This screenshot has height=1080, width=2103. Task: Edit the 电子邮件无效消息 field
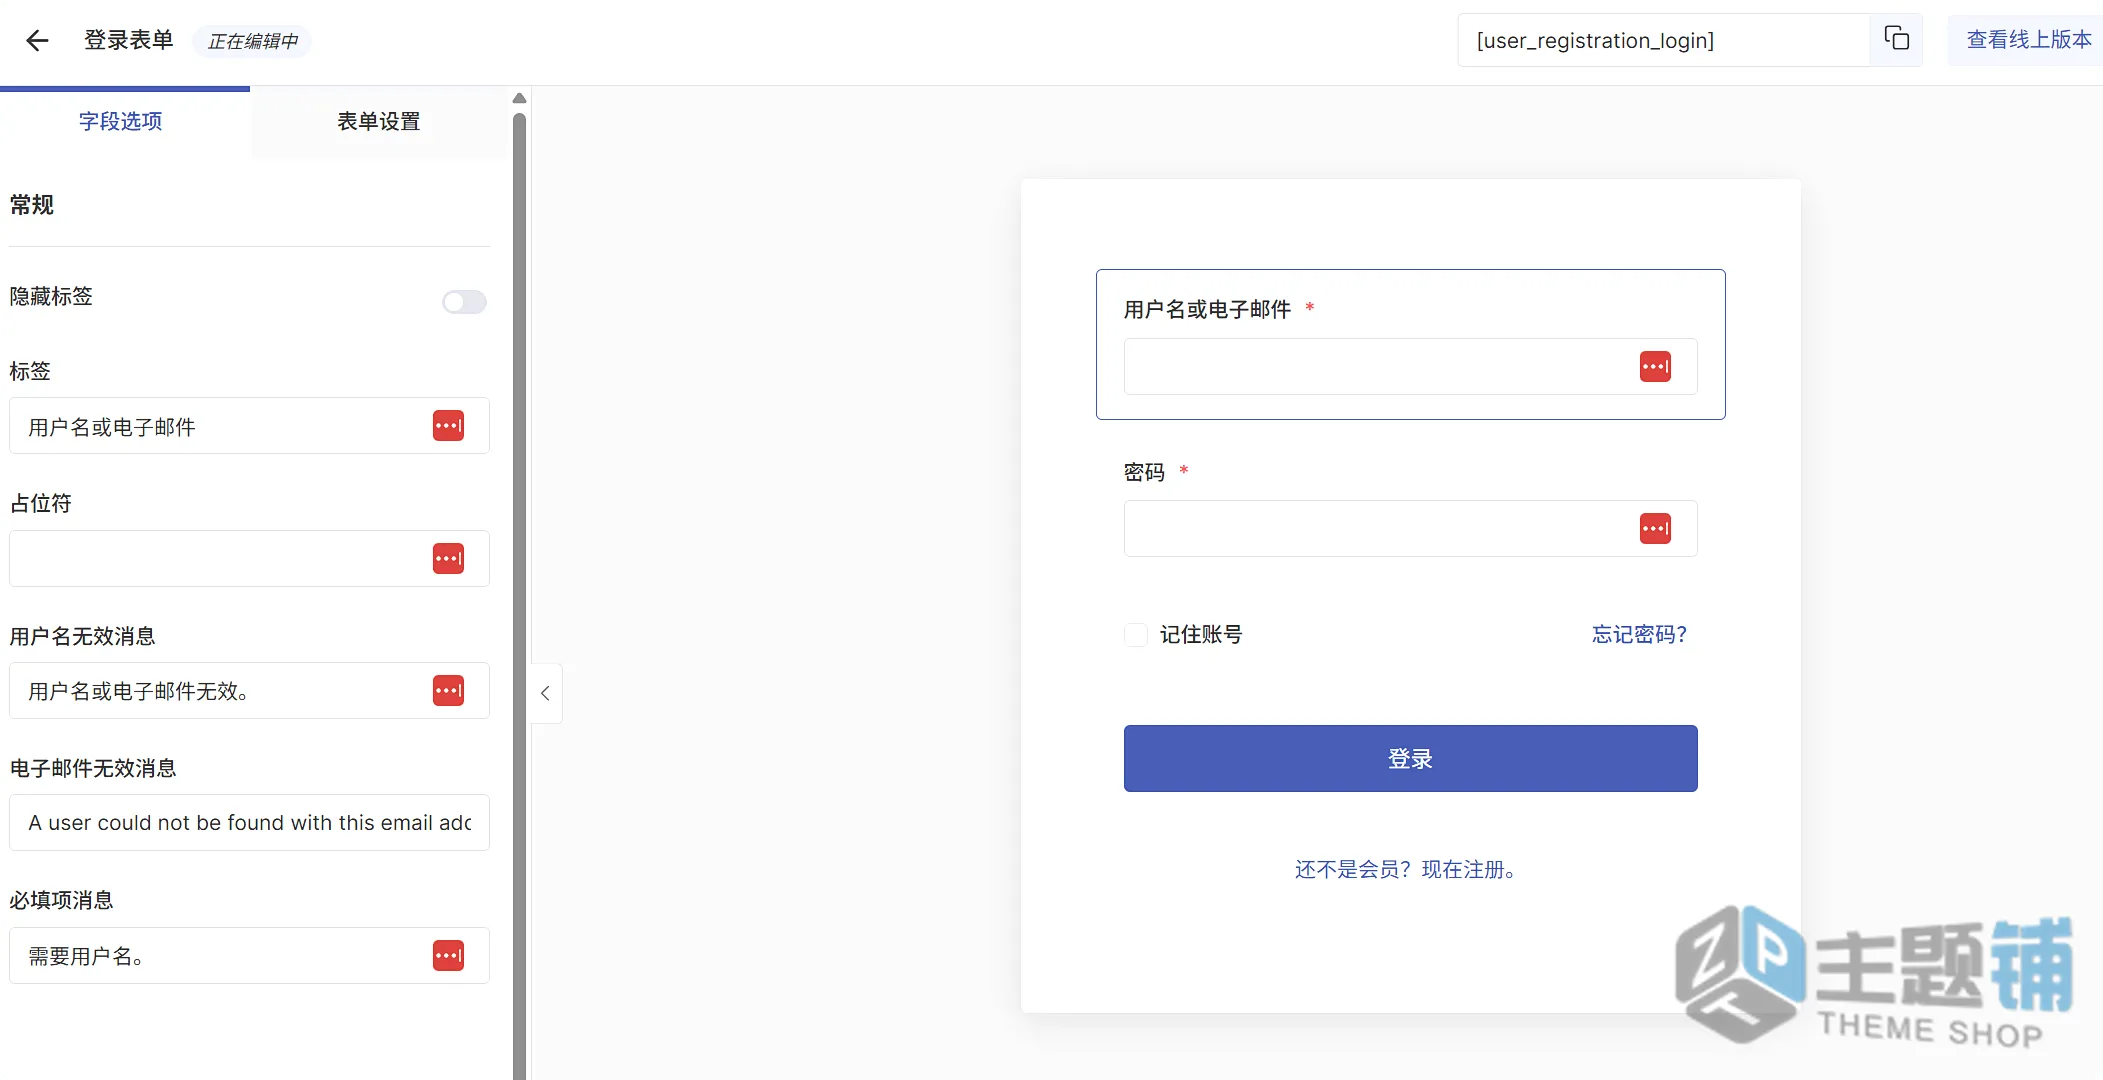pyautogui.click(x=249, y=822)
